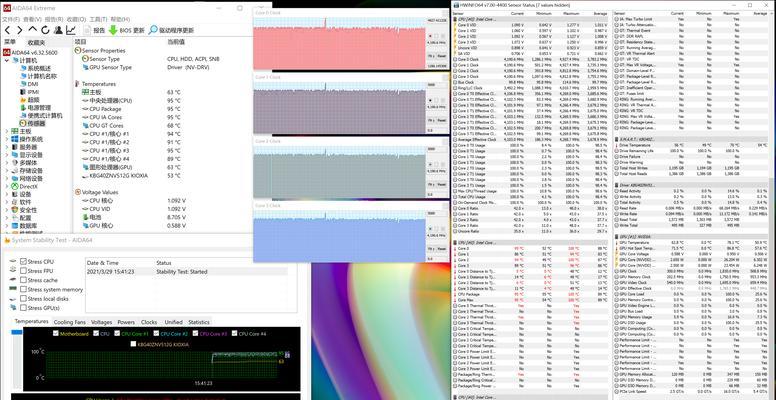The image size is (776, 400).
Task: Click the Forward arrow in AIDA64 toolbar
Action: (x=20, y=30)
